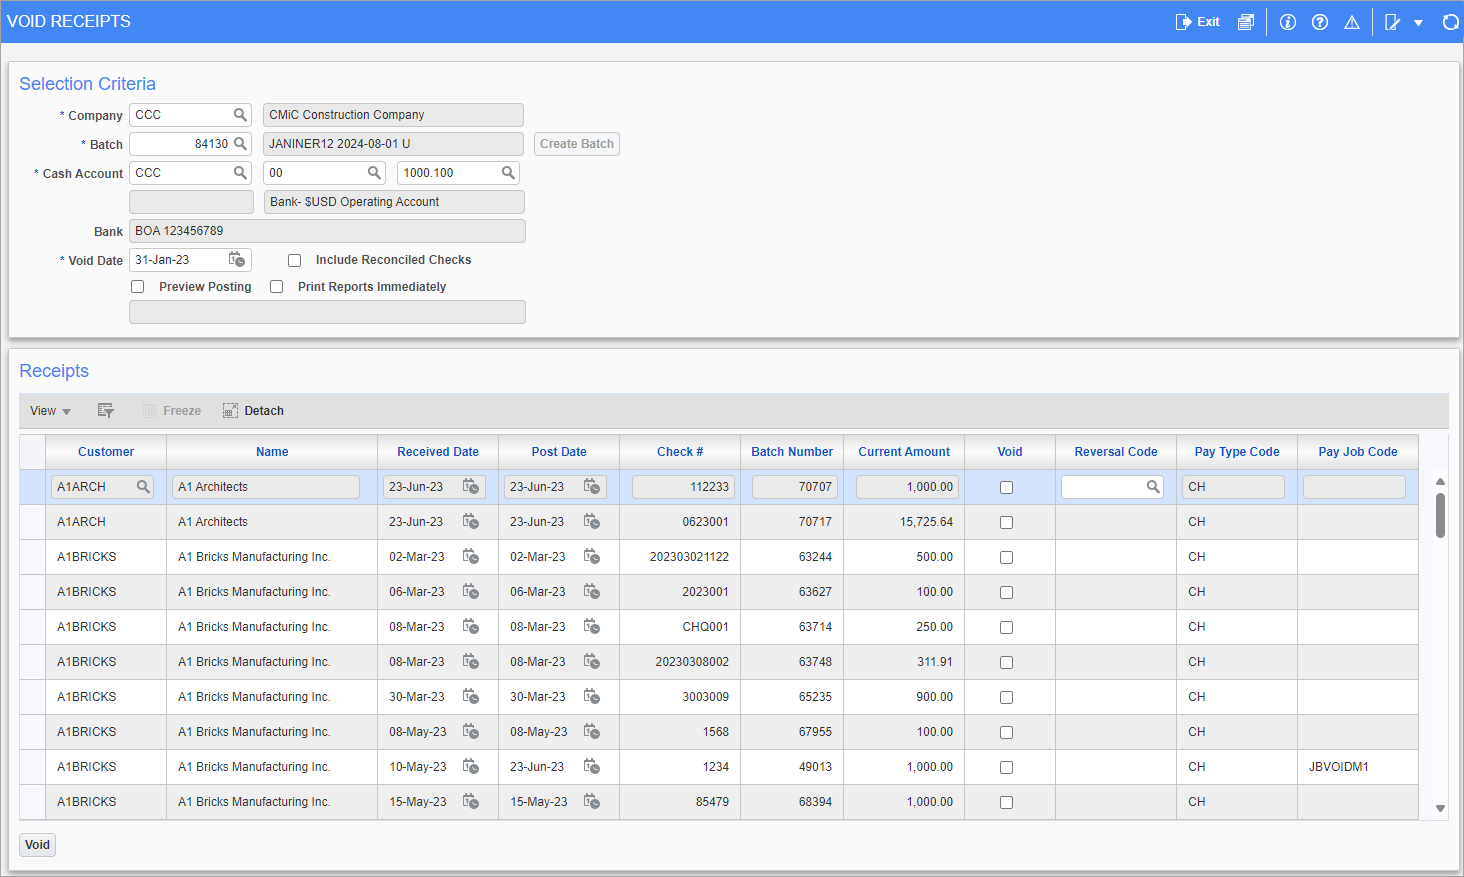Click table scrollbar up arrow
1464x877 pixels.
pyautogui.click(x=1440, y=482)
